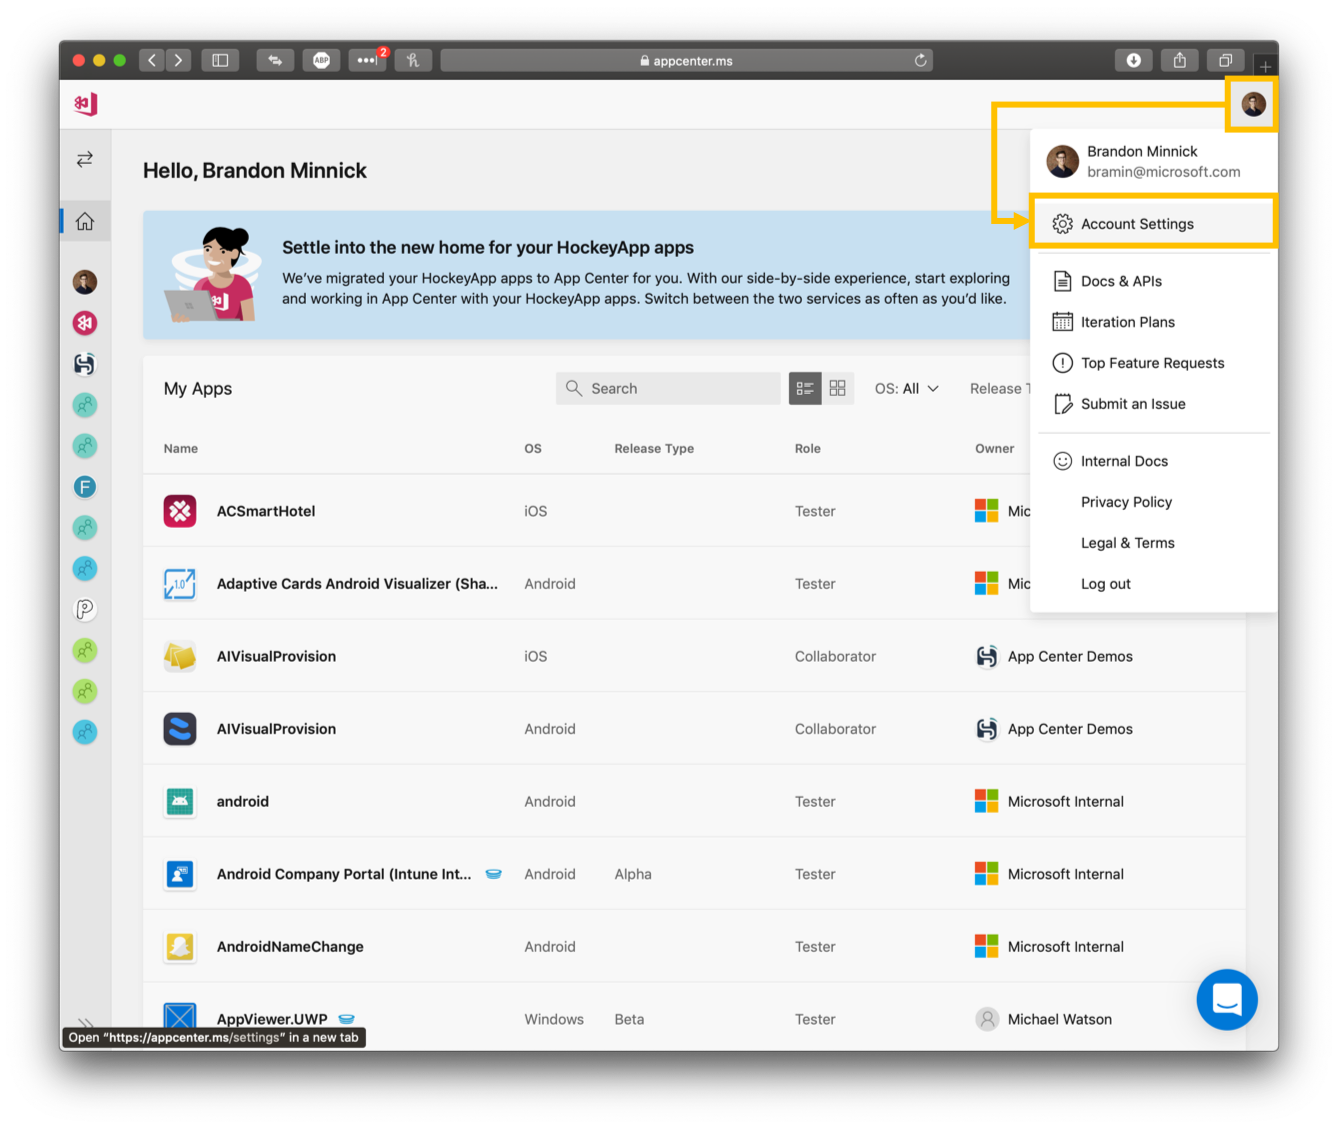Click the Safari address bar

coord(686,60)
